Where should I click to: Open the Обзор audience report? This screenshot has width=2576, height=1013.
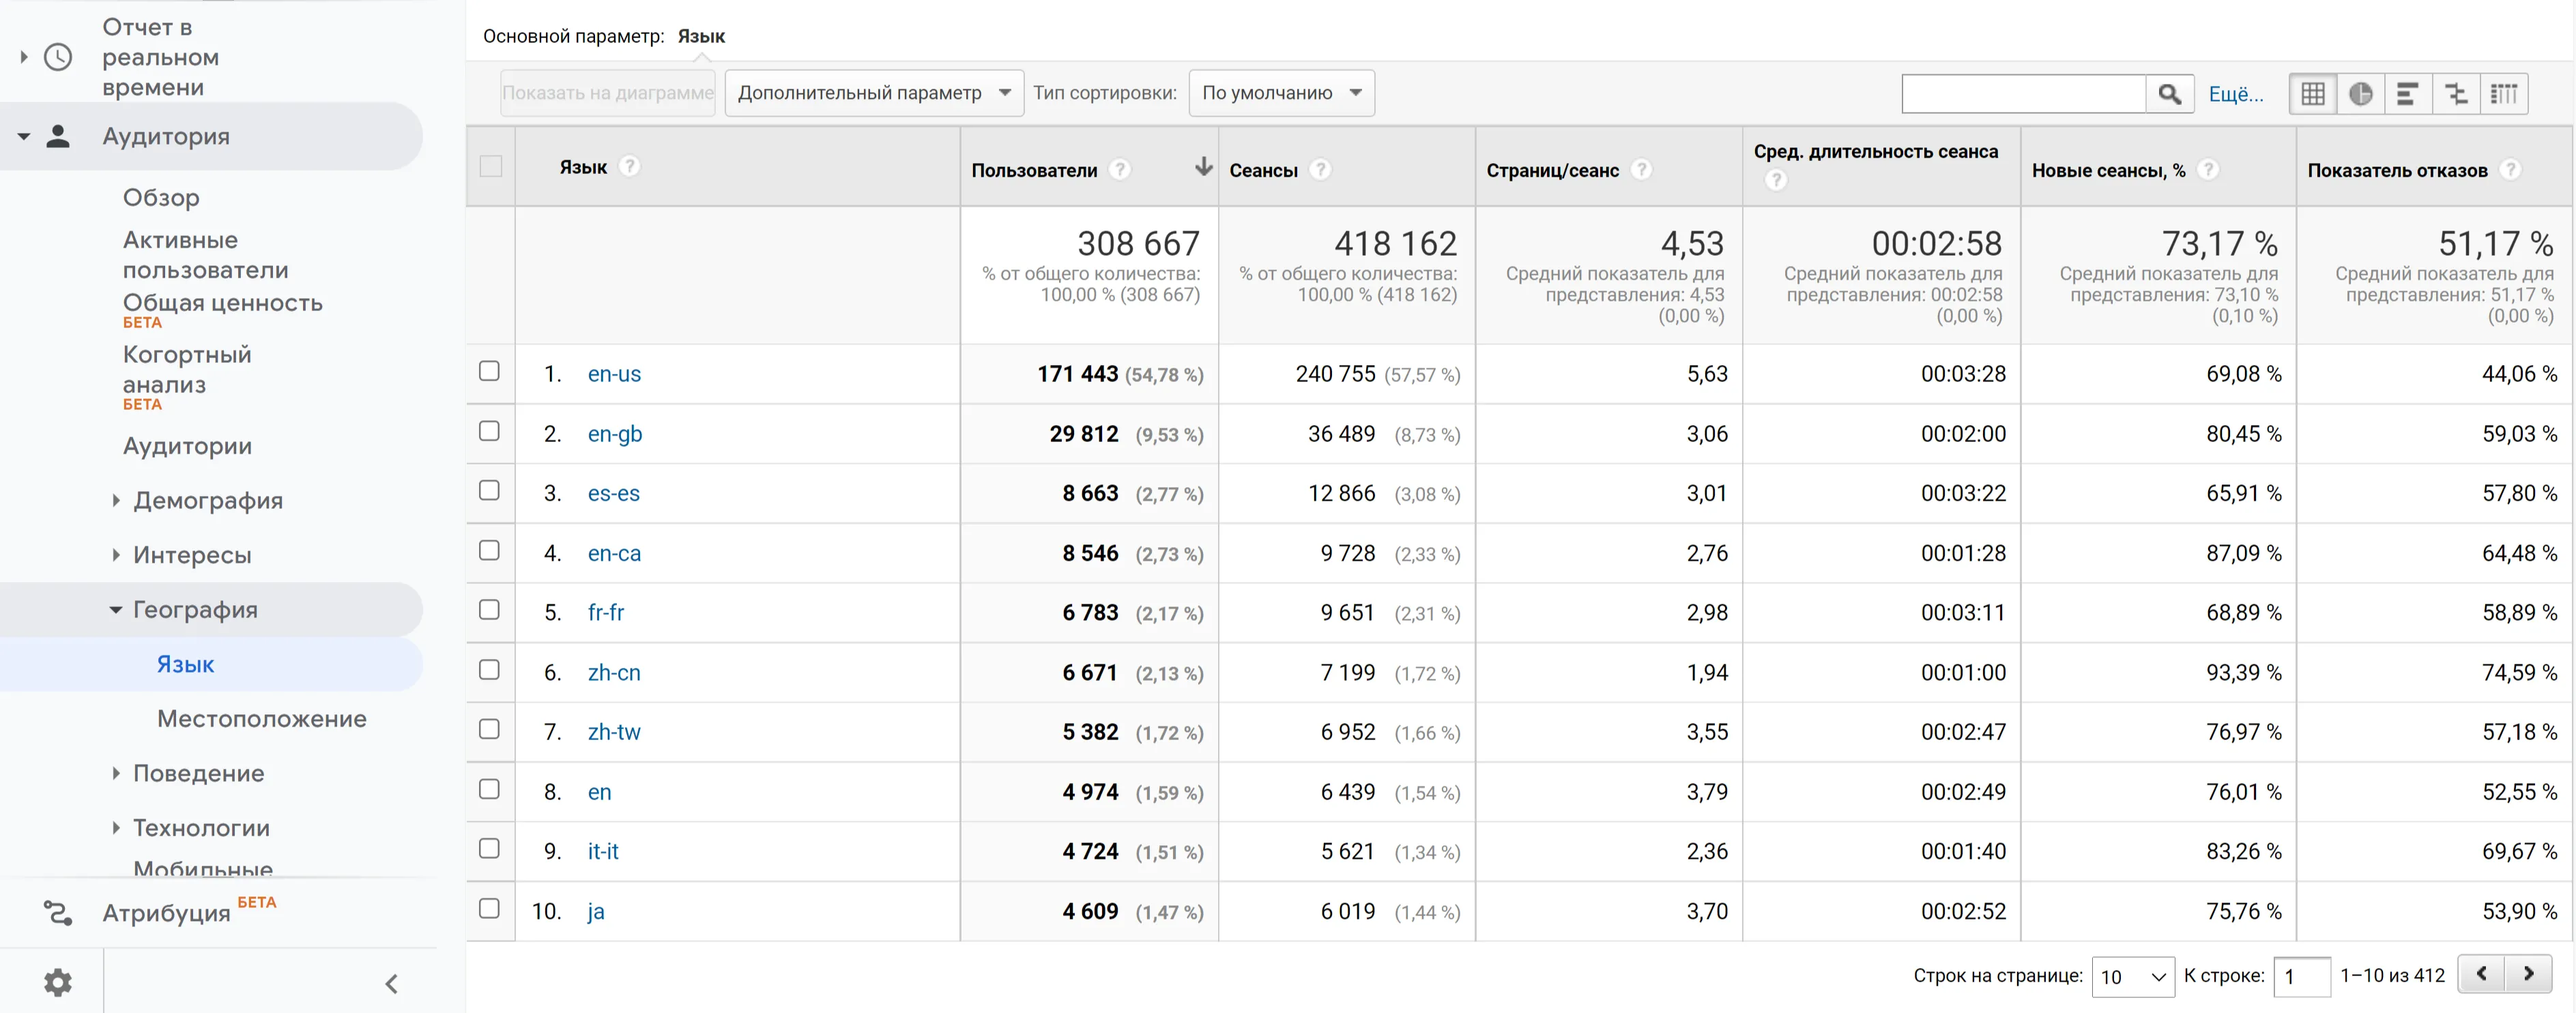click(161, 197)
